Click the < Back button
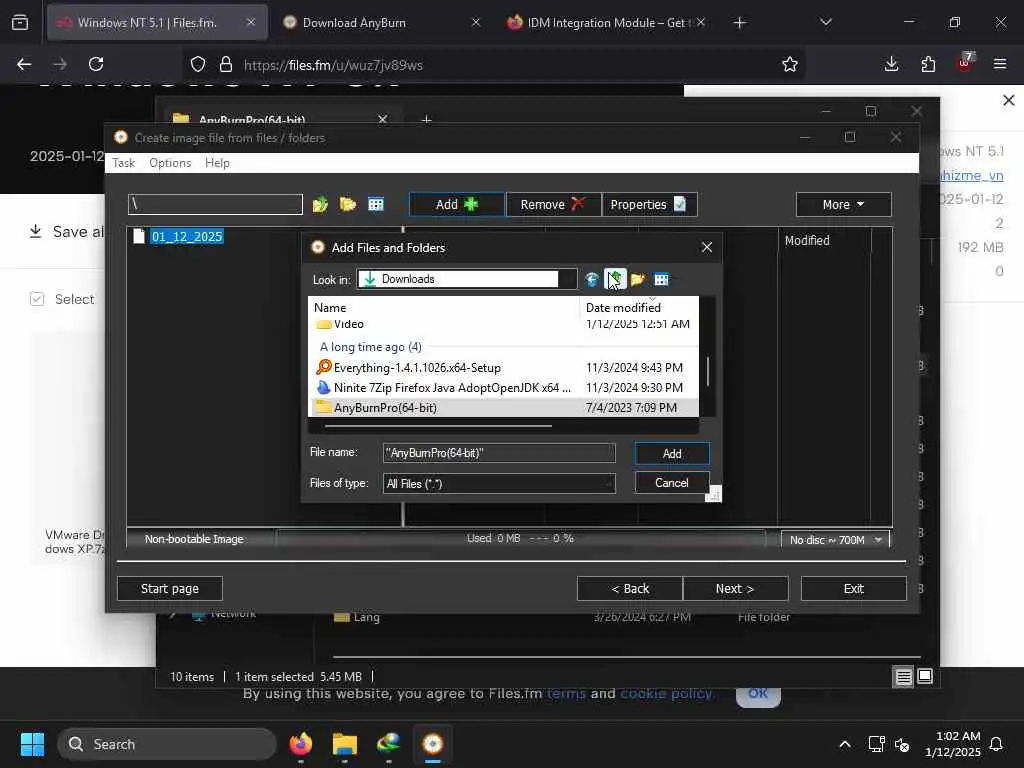Viewport: 1024px width, 768px height. pos(630,588)
